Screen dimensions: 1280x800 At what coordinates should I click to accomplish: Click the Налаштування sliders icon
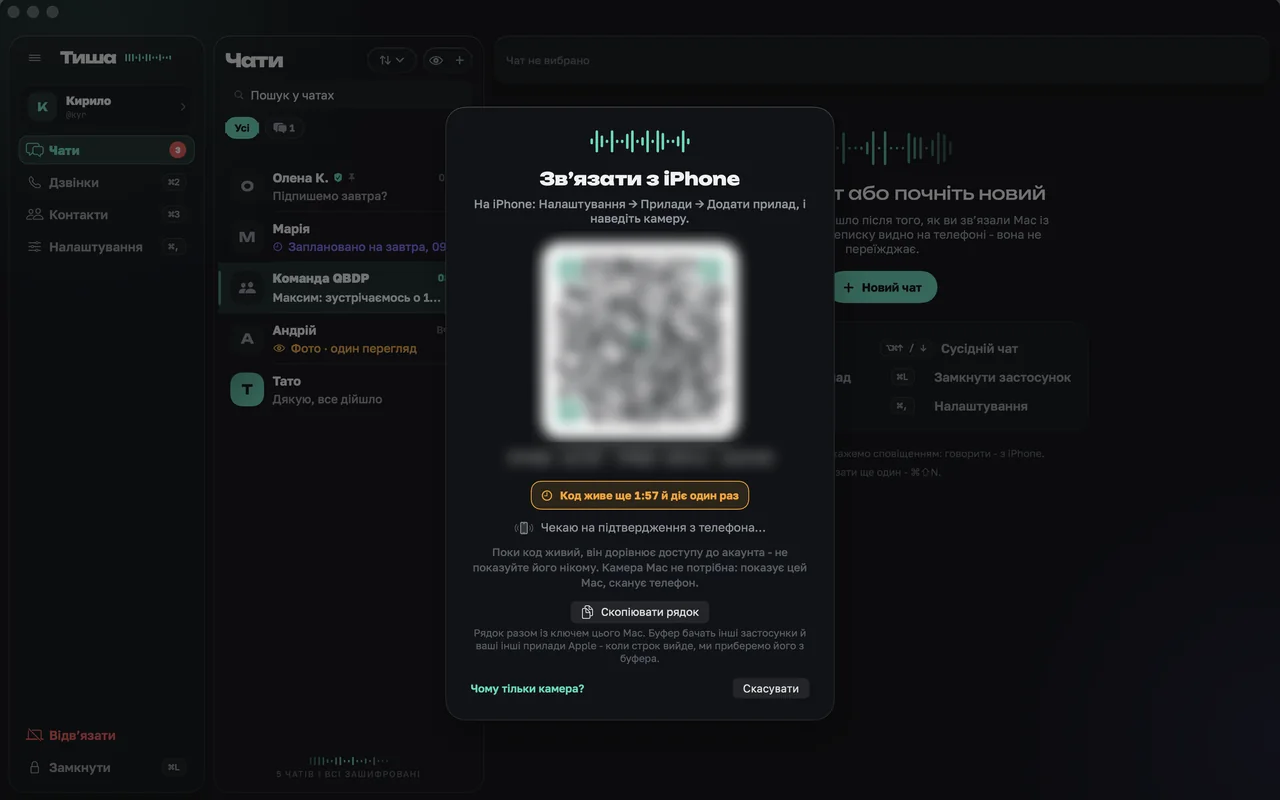[35, 246]
